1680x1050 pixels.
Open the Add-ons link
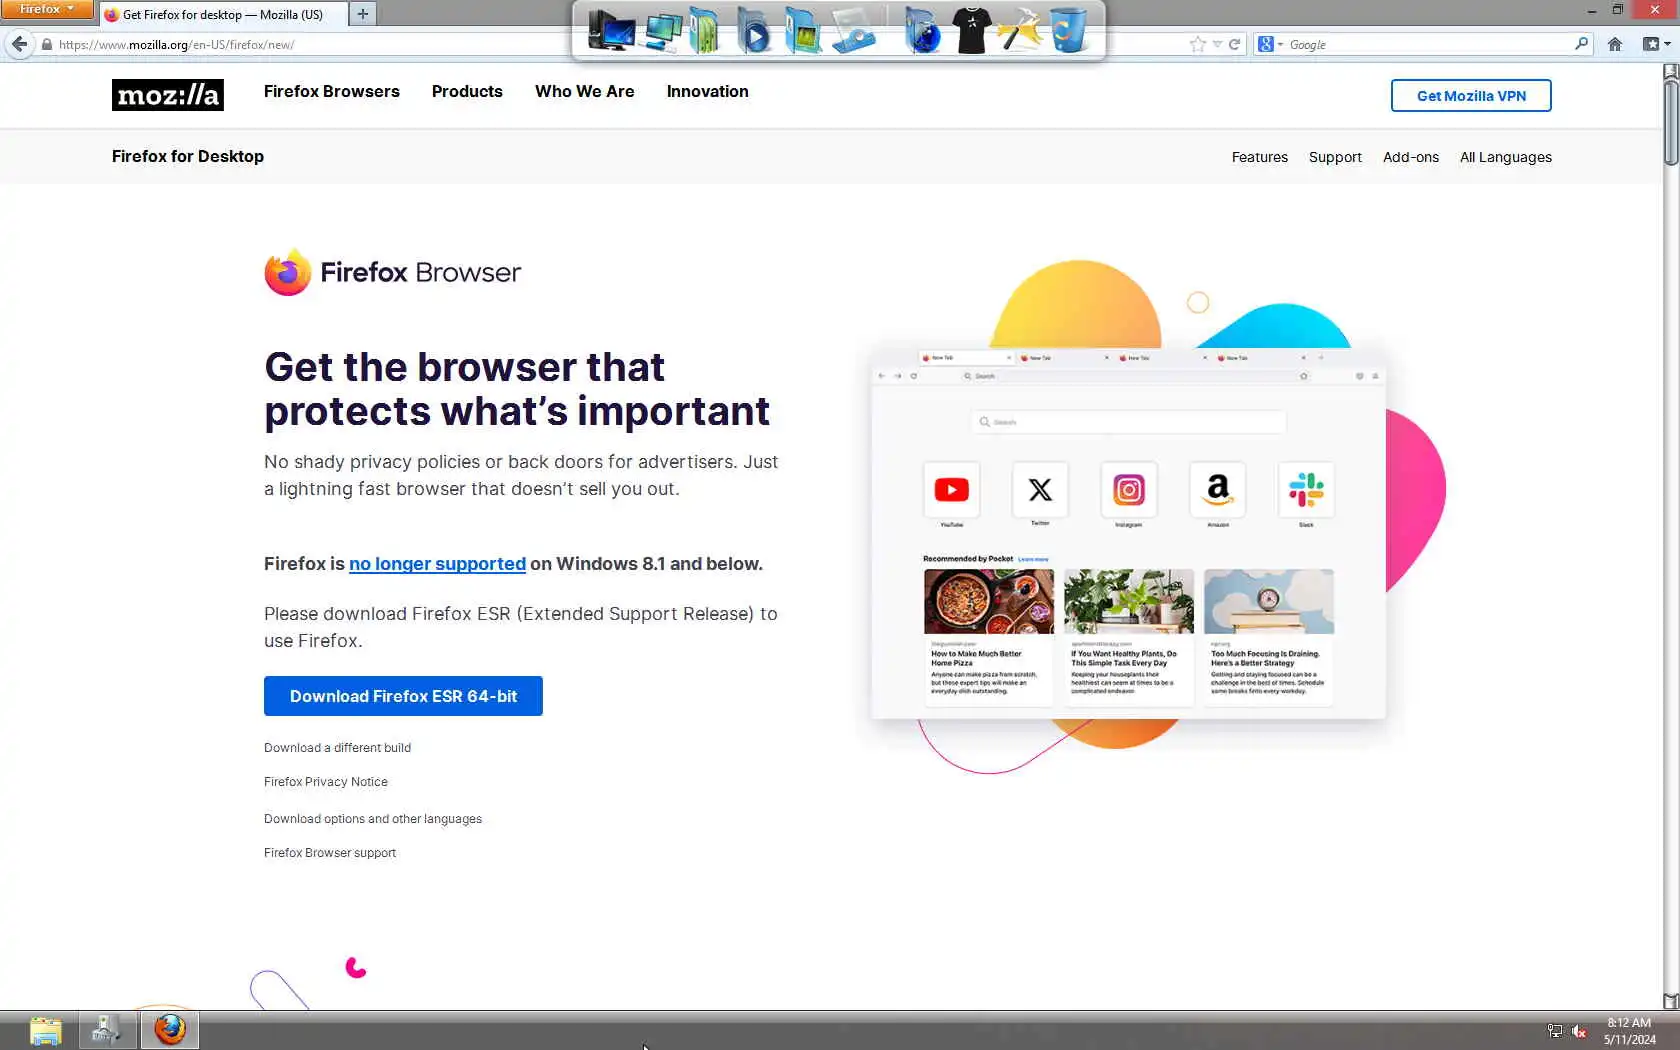tap(1411, 157)
